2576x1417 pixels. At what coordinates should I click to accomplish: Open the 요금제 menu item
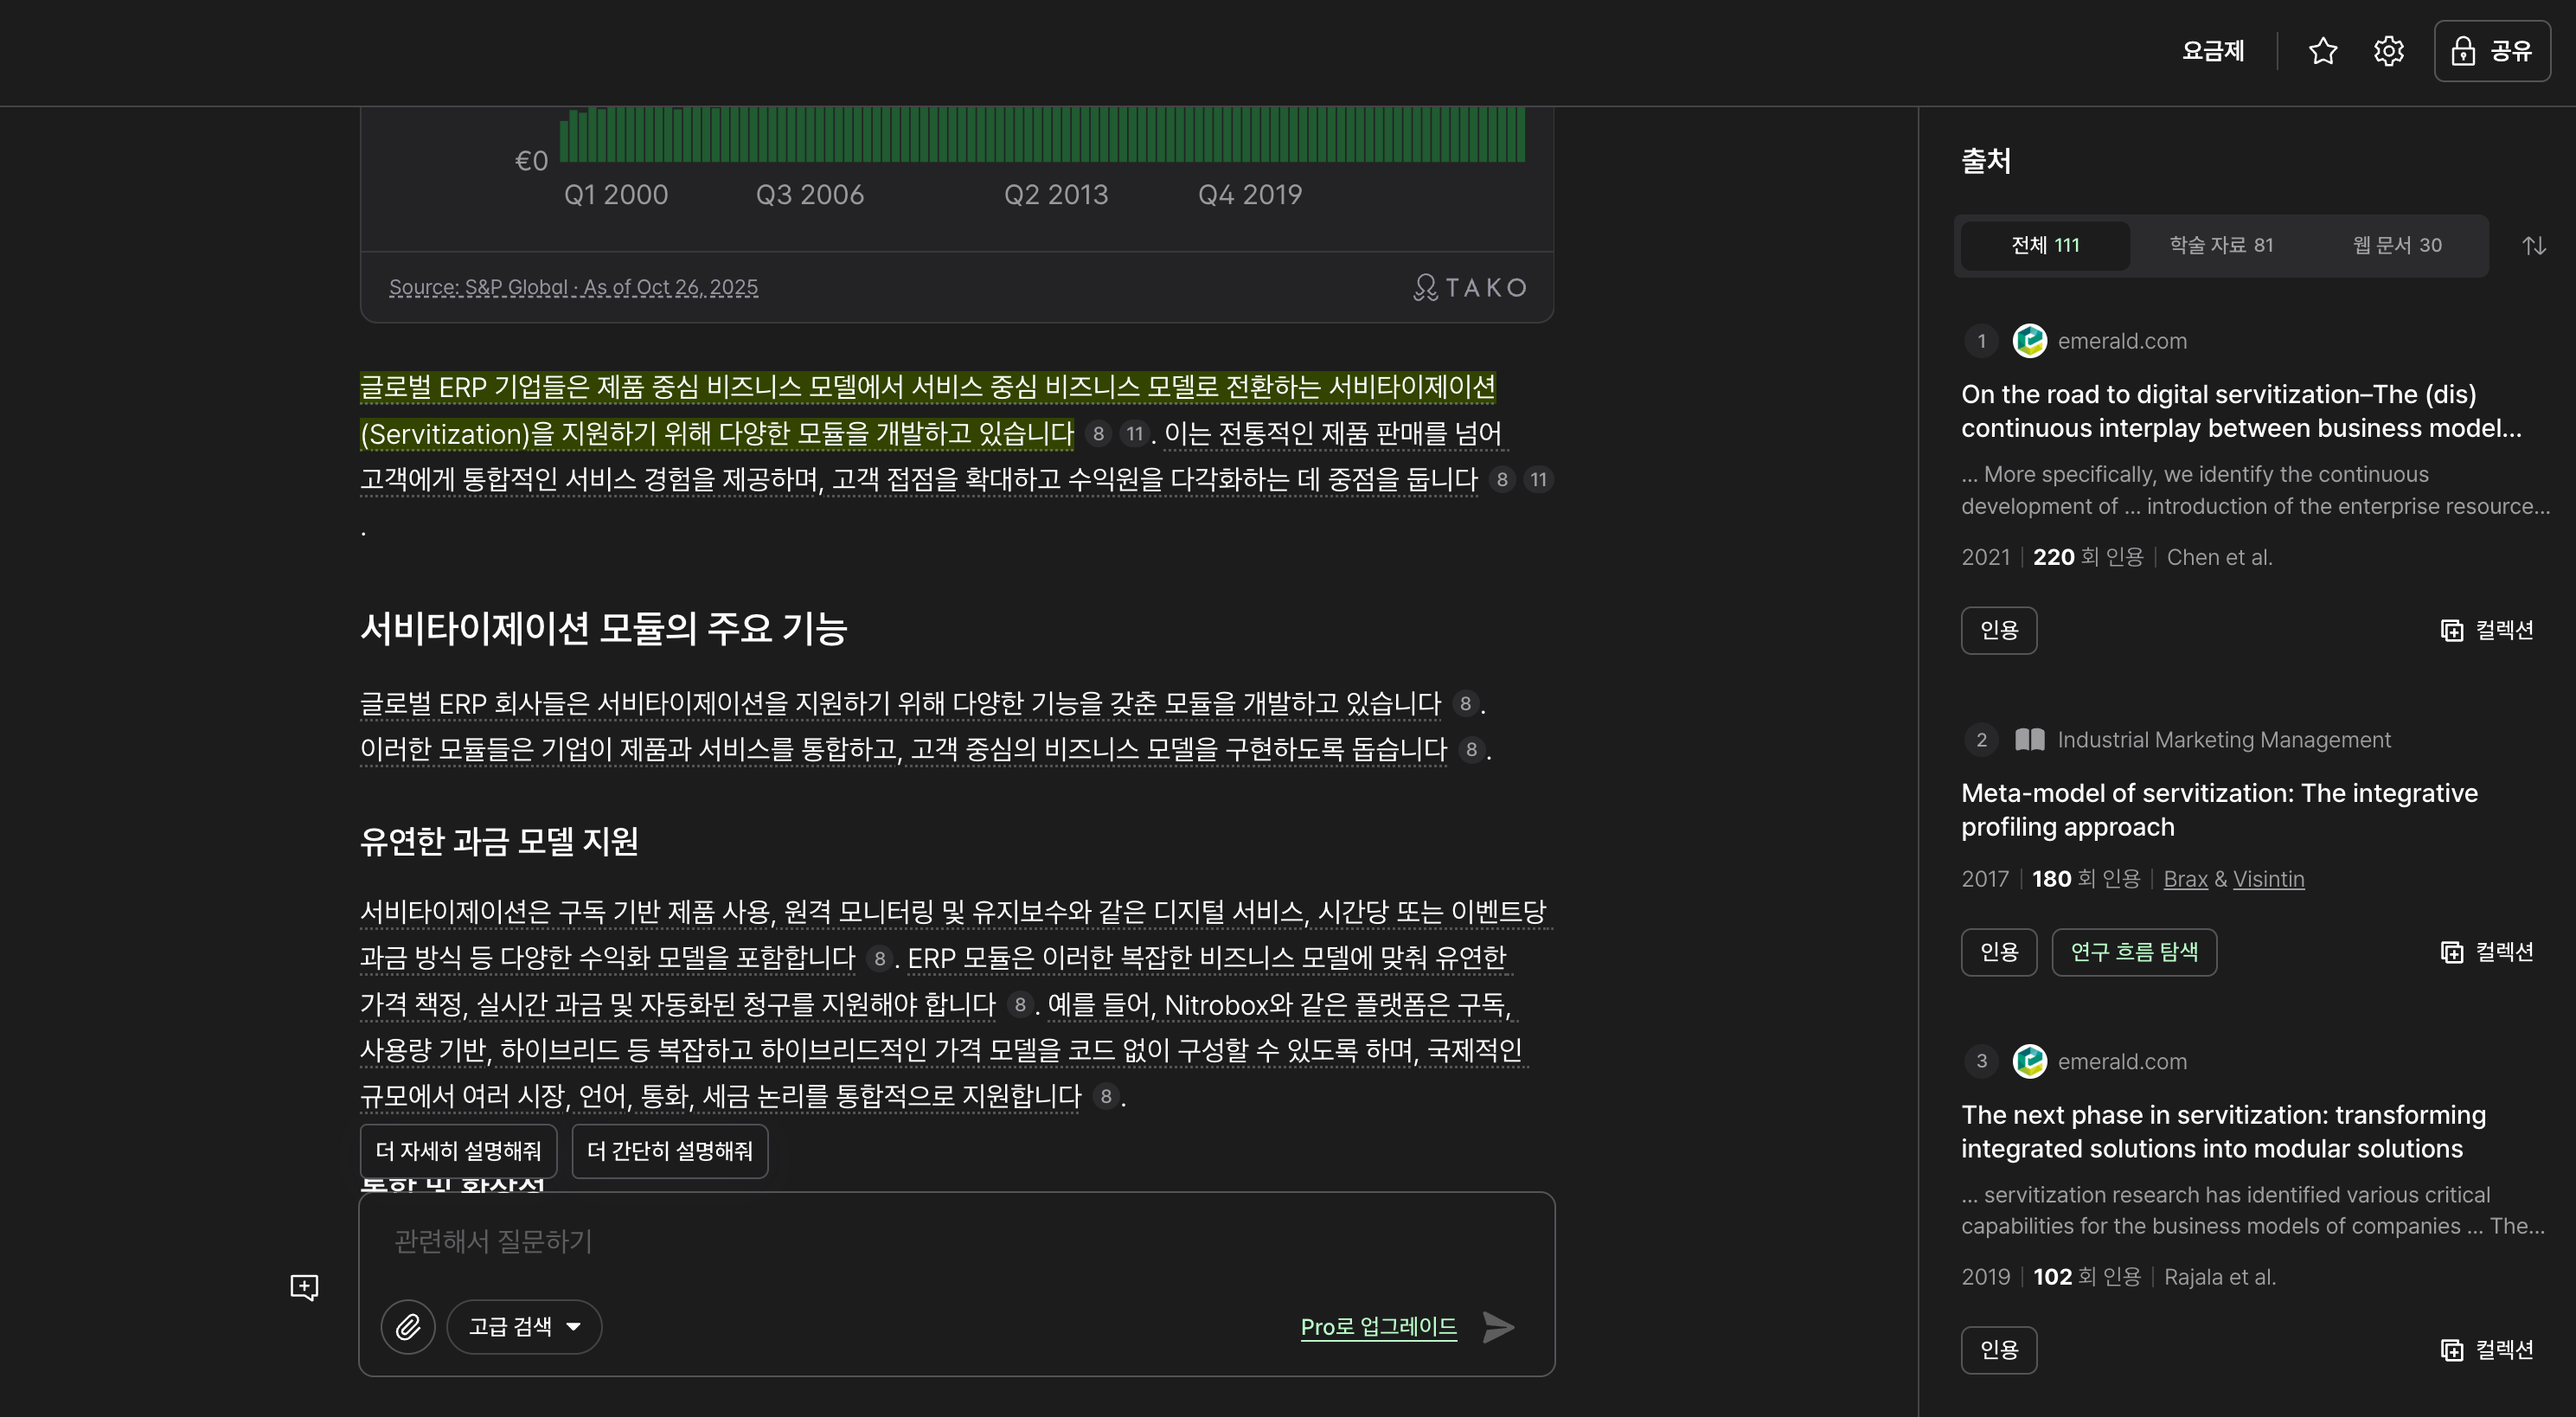(2212, 51)
